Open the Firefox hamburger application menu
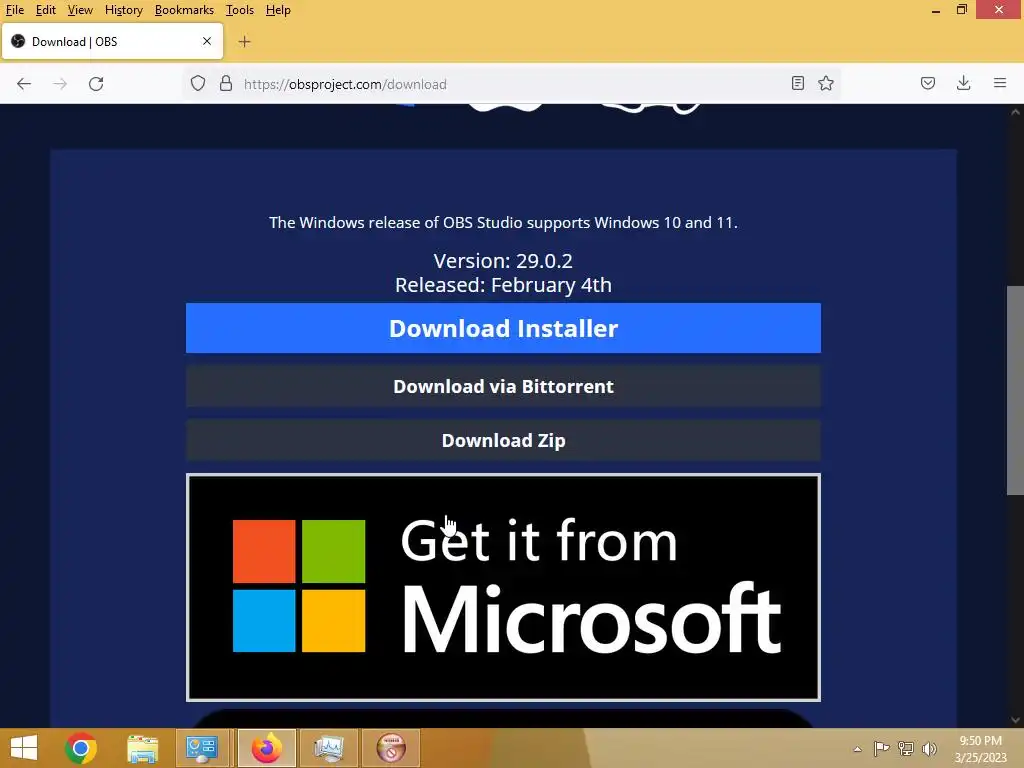This screenshot has height=768, width=1024. [x=1000, y=83]
